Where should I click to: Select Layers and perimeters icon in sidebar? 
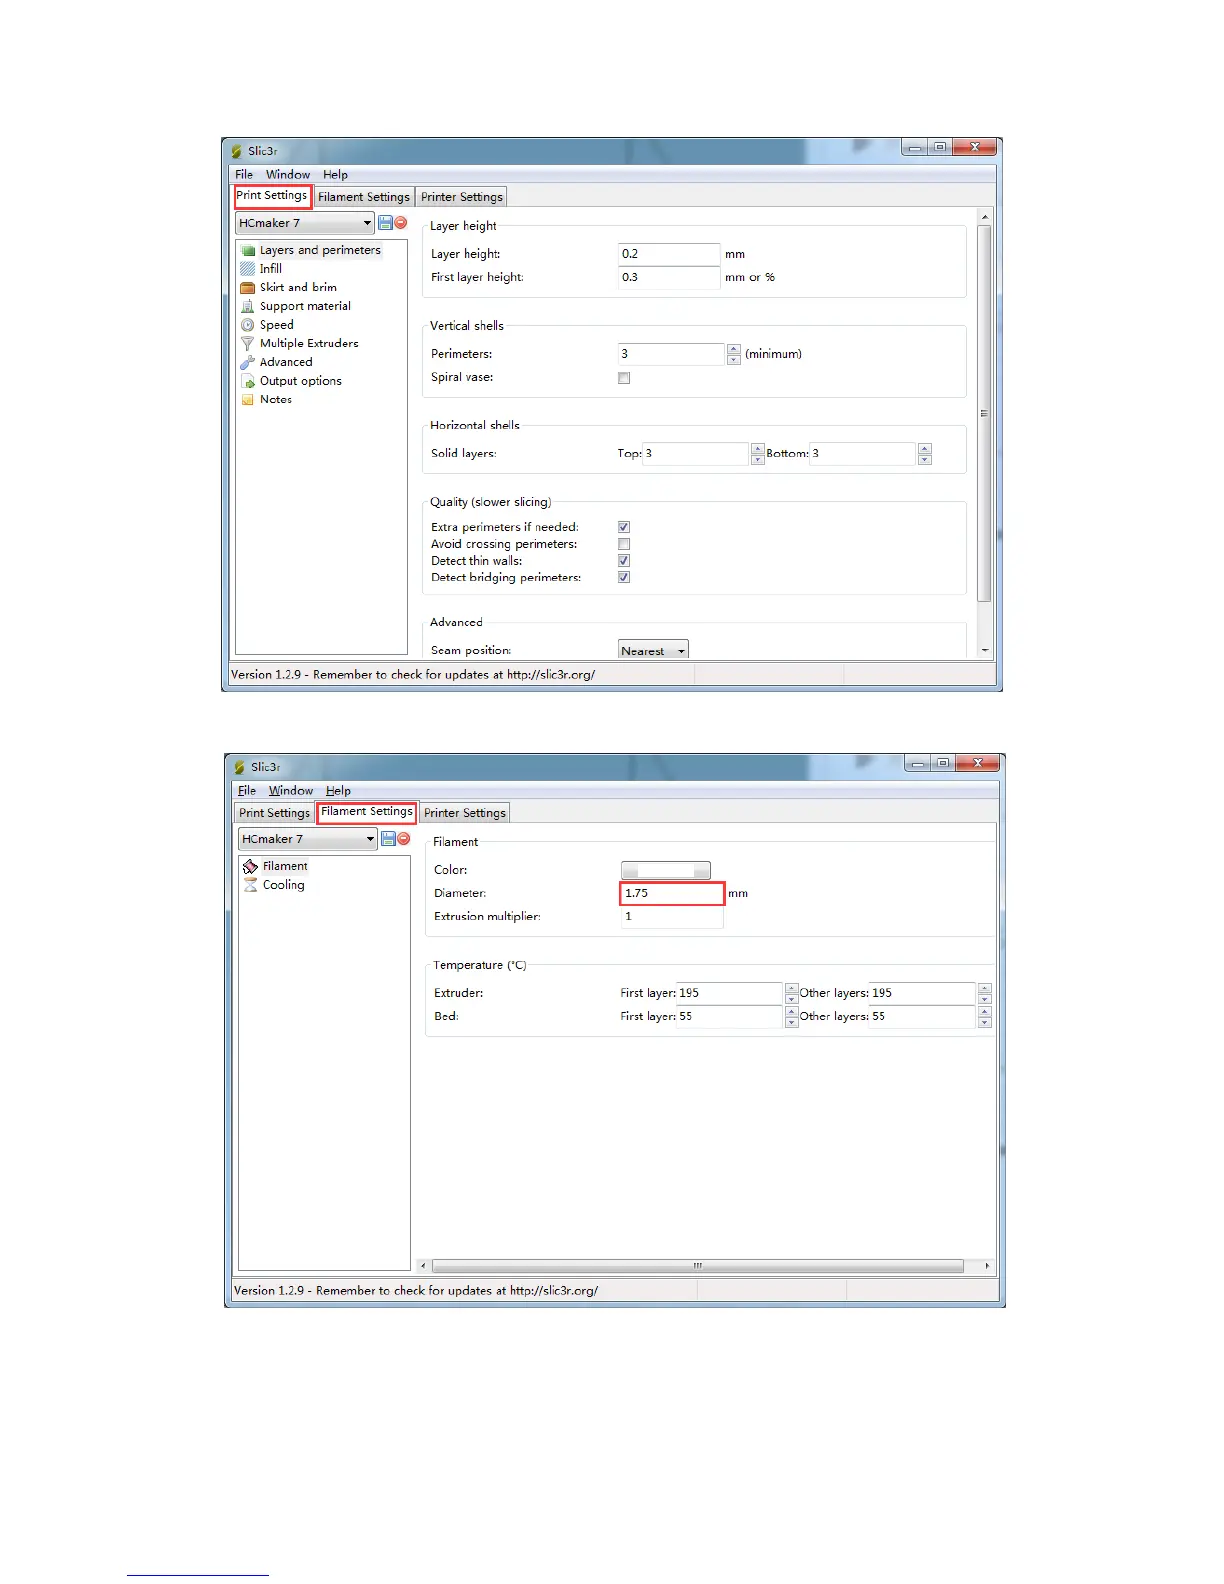248,250
